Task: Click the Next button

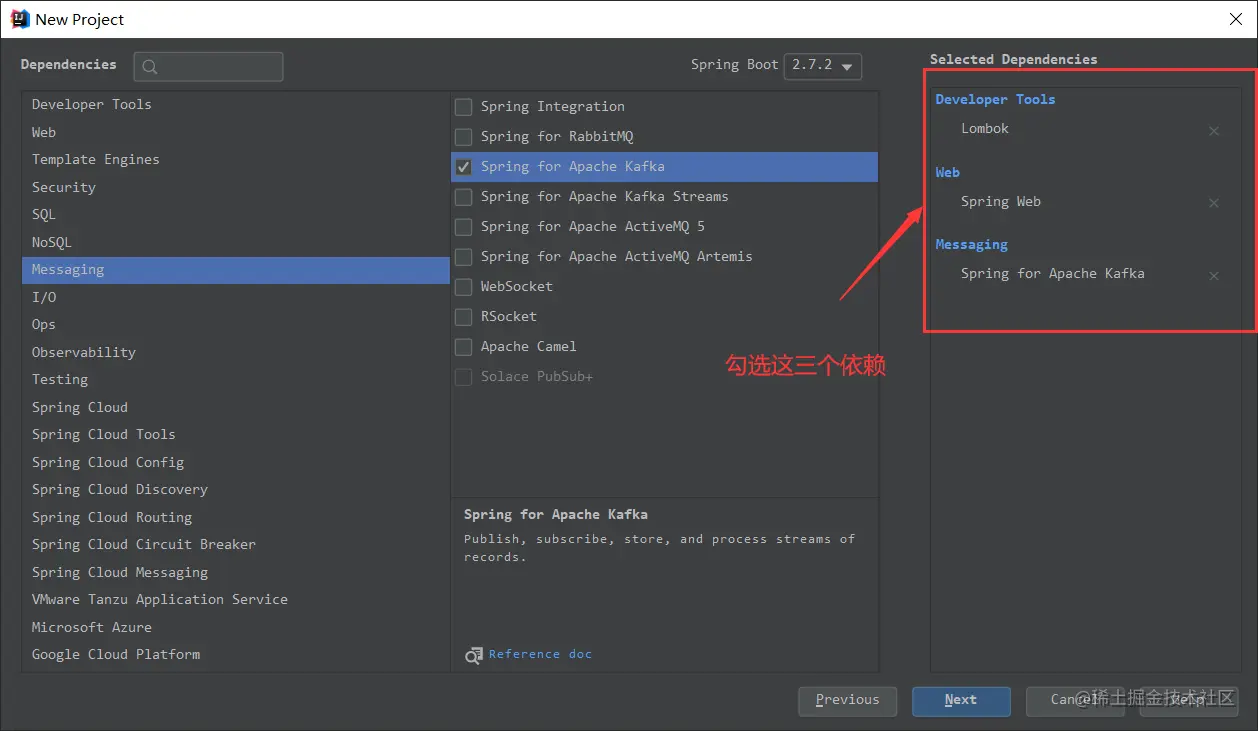Action: [961, 701]
